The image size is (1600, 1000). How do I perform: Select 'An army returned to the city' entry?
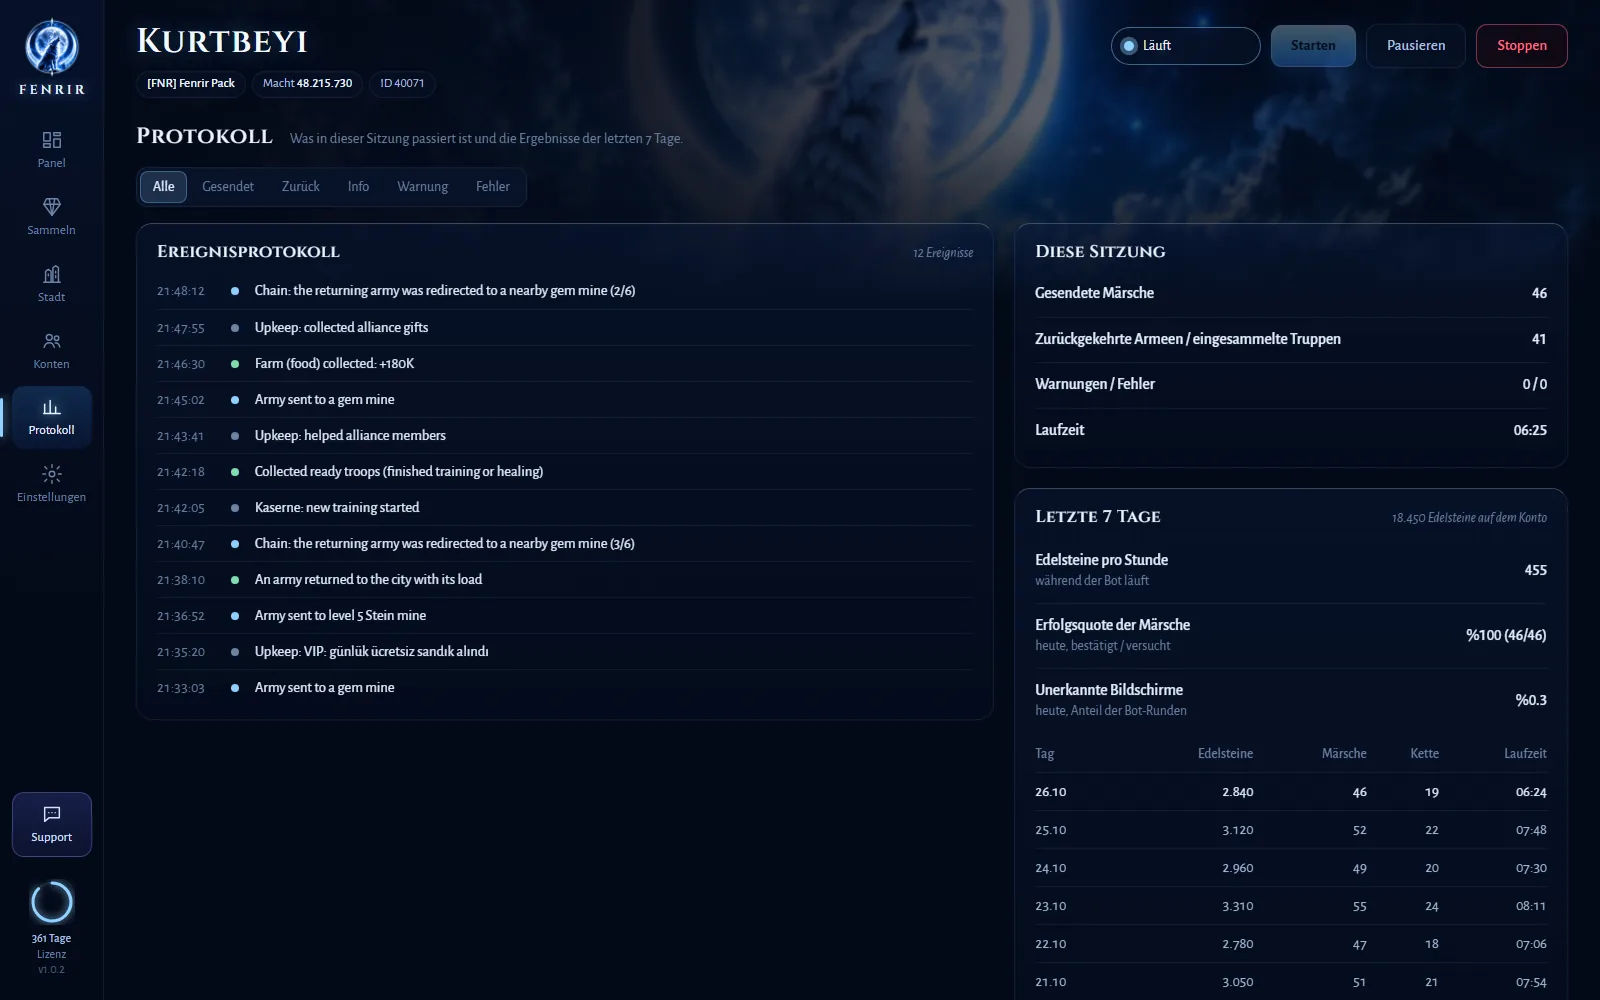[565, 580]
